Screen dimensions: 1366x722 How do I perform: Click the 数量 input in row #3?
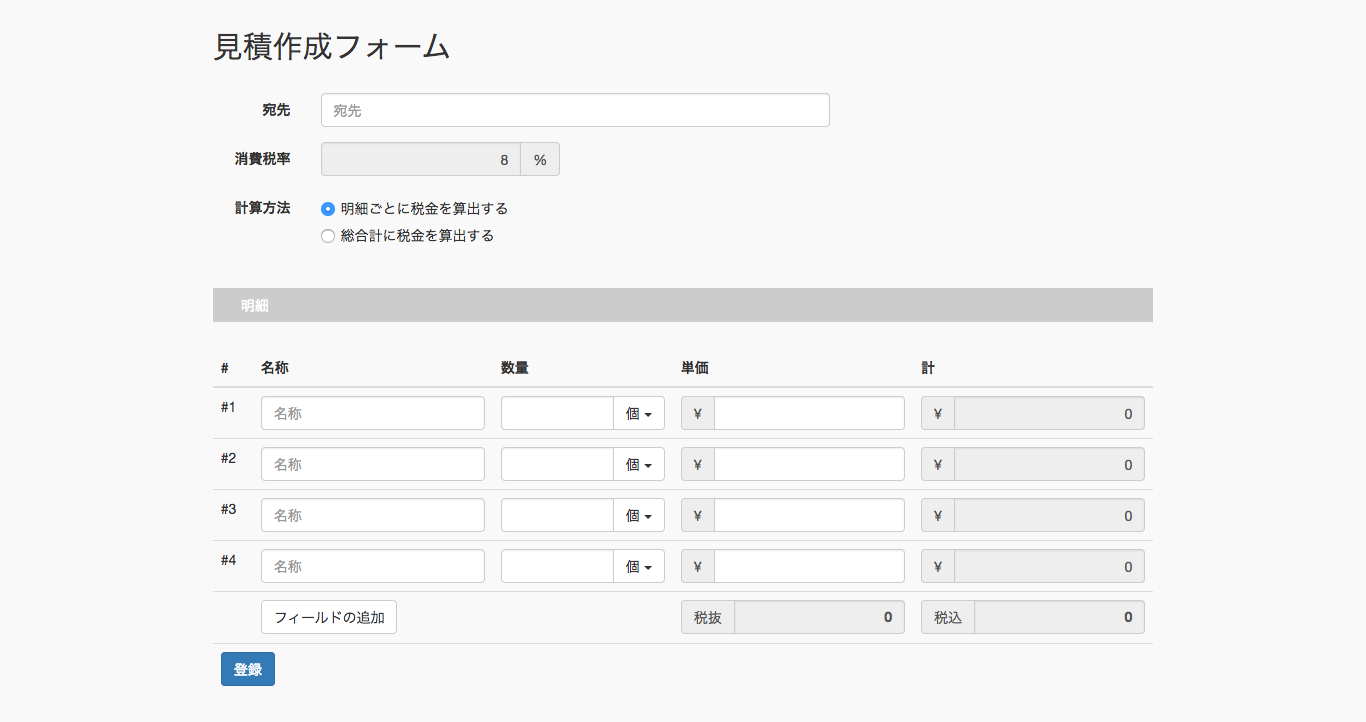[557, 515]
